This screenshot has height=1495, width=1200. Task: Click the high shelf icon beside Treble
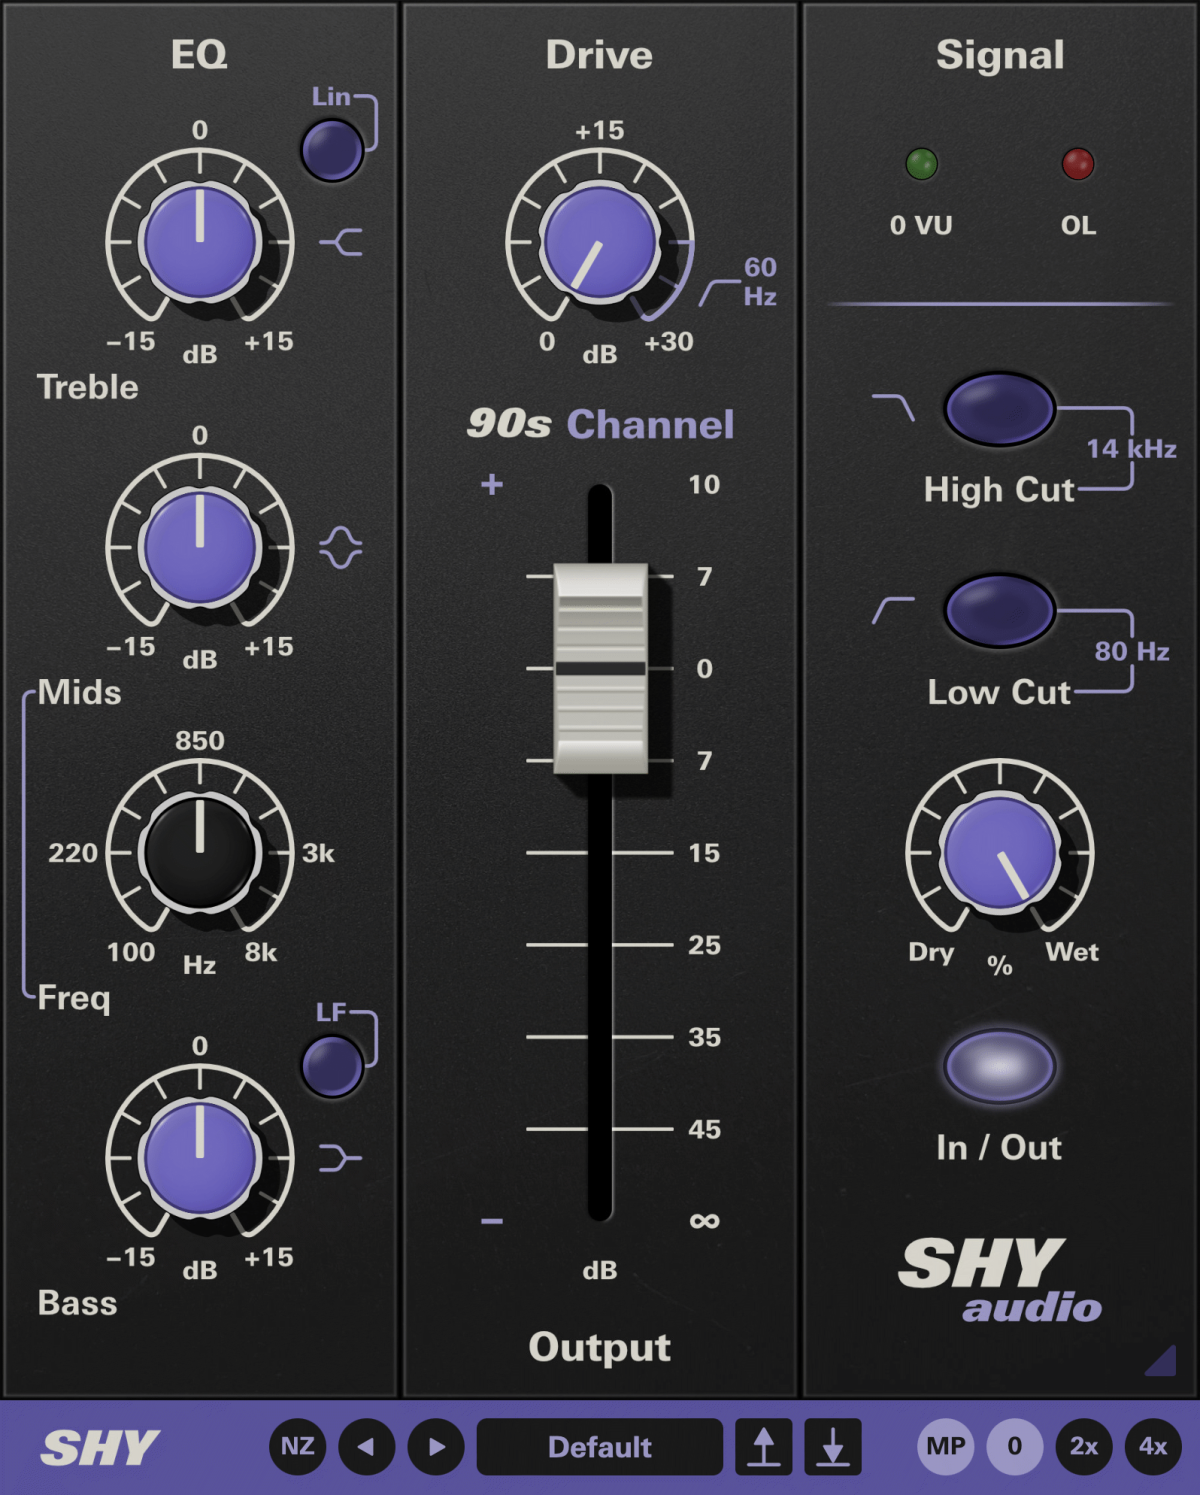(341, 242)
